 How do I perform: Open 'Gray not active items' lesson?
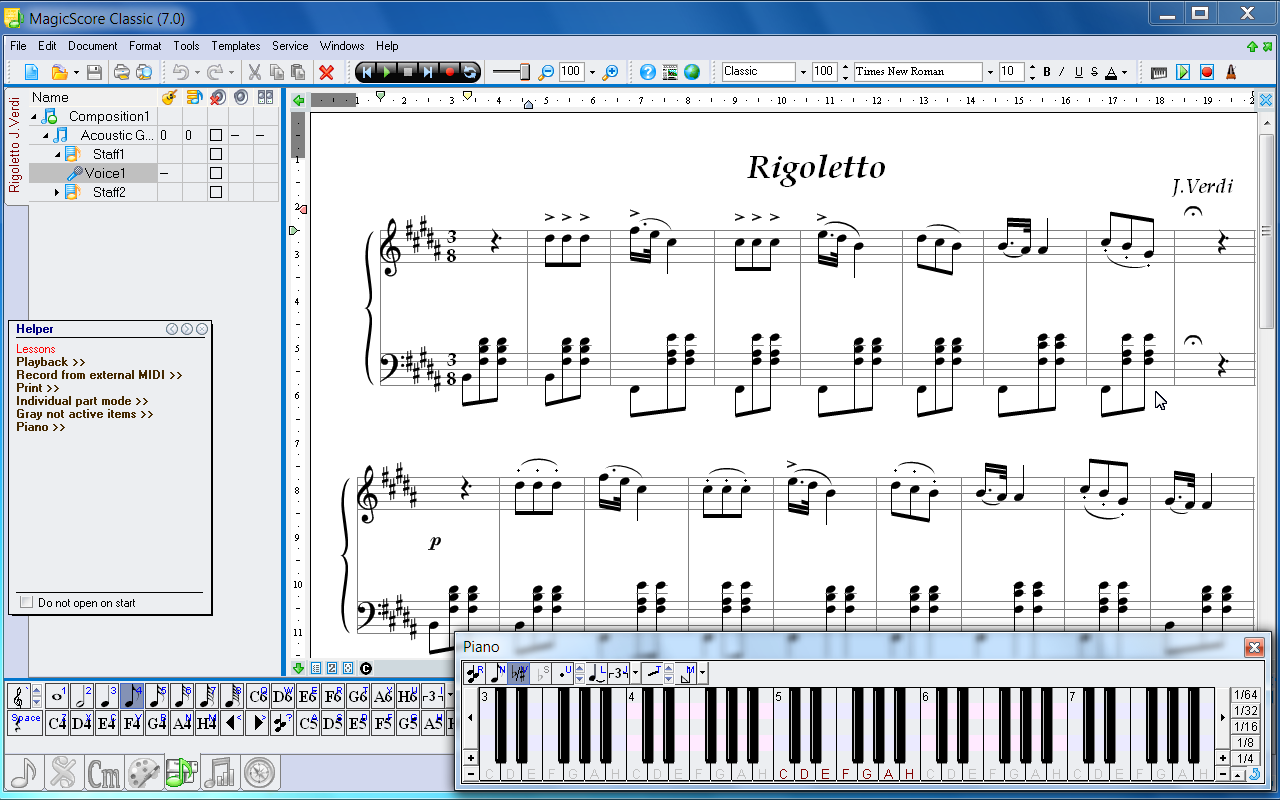[x=85, y=414]
